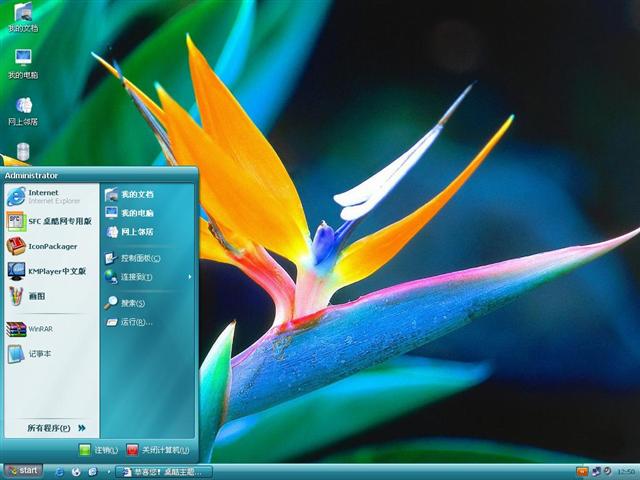Expand the 连接到(T) submenu
The width and height of the screenshot is (640, 480).
[147, 277]
